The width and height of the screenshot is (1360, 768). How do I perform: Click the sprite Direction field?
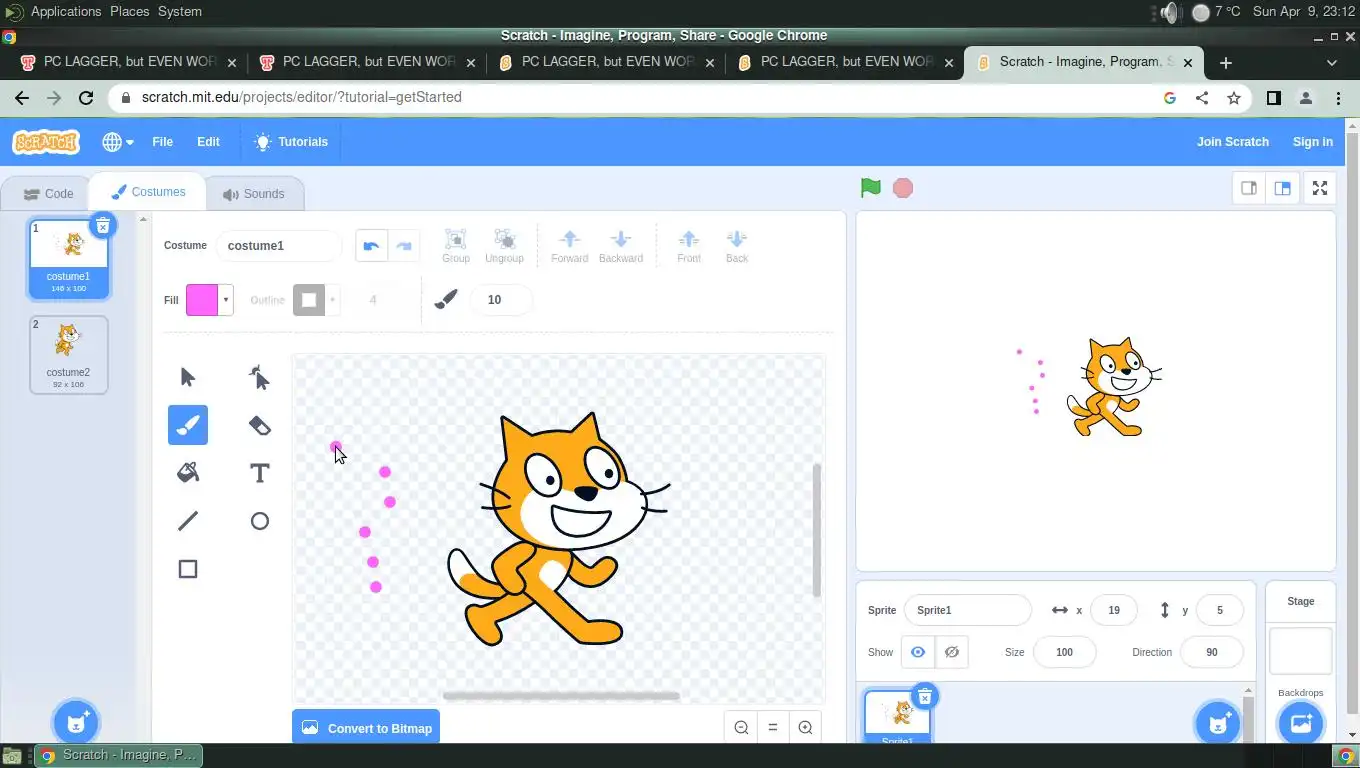(x=1212, y=652)
